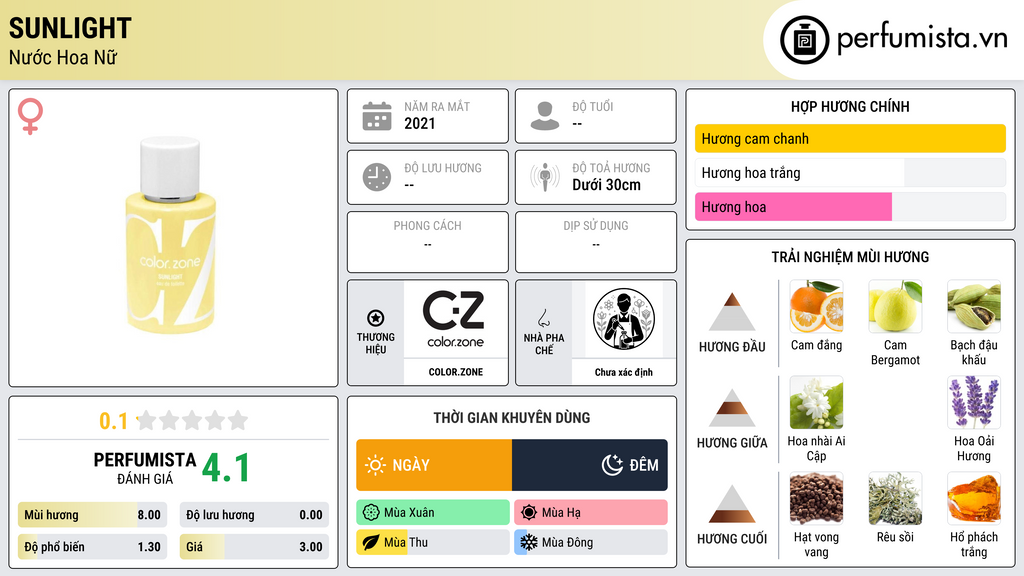This screenshot has width=1024, height=576.
Task: Click the moon icon in the Đêm block
Action: click(x=612, y=465)
